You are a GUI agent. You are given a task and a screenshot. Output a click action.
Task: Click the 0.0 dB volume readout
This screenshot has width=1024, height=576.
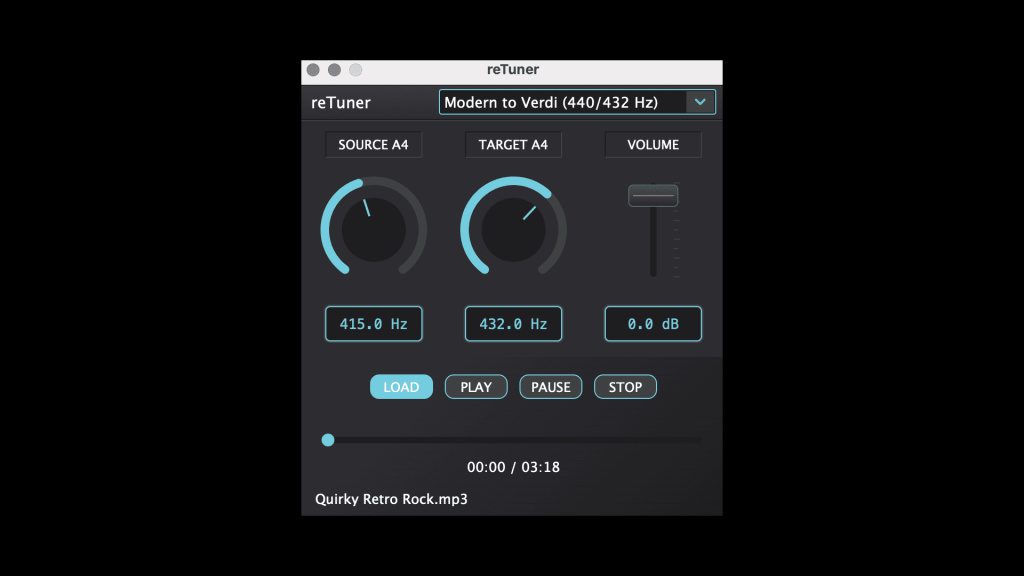point(652,323)
